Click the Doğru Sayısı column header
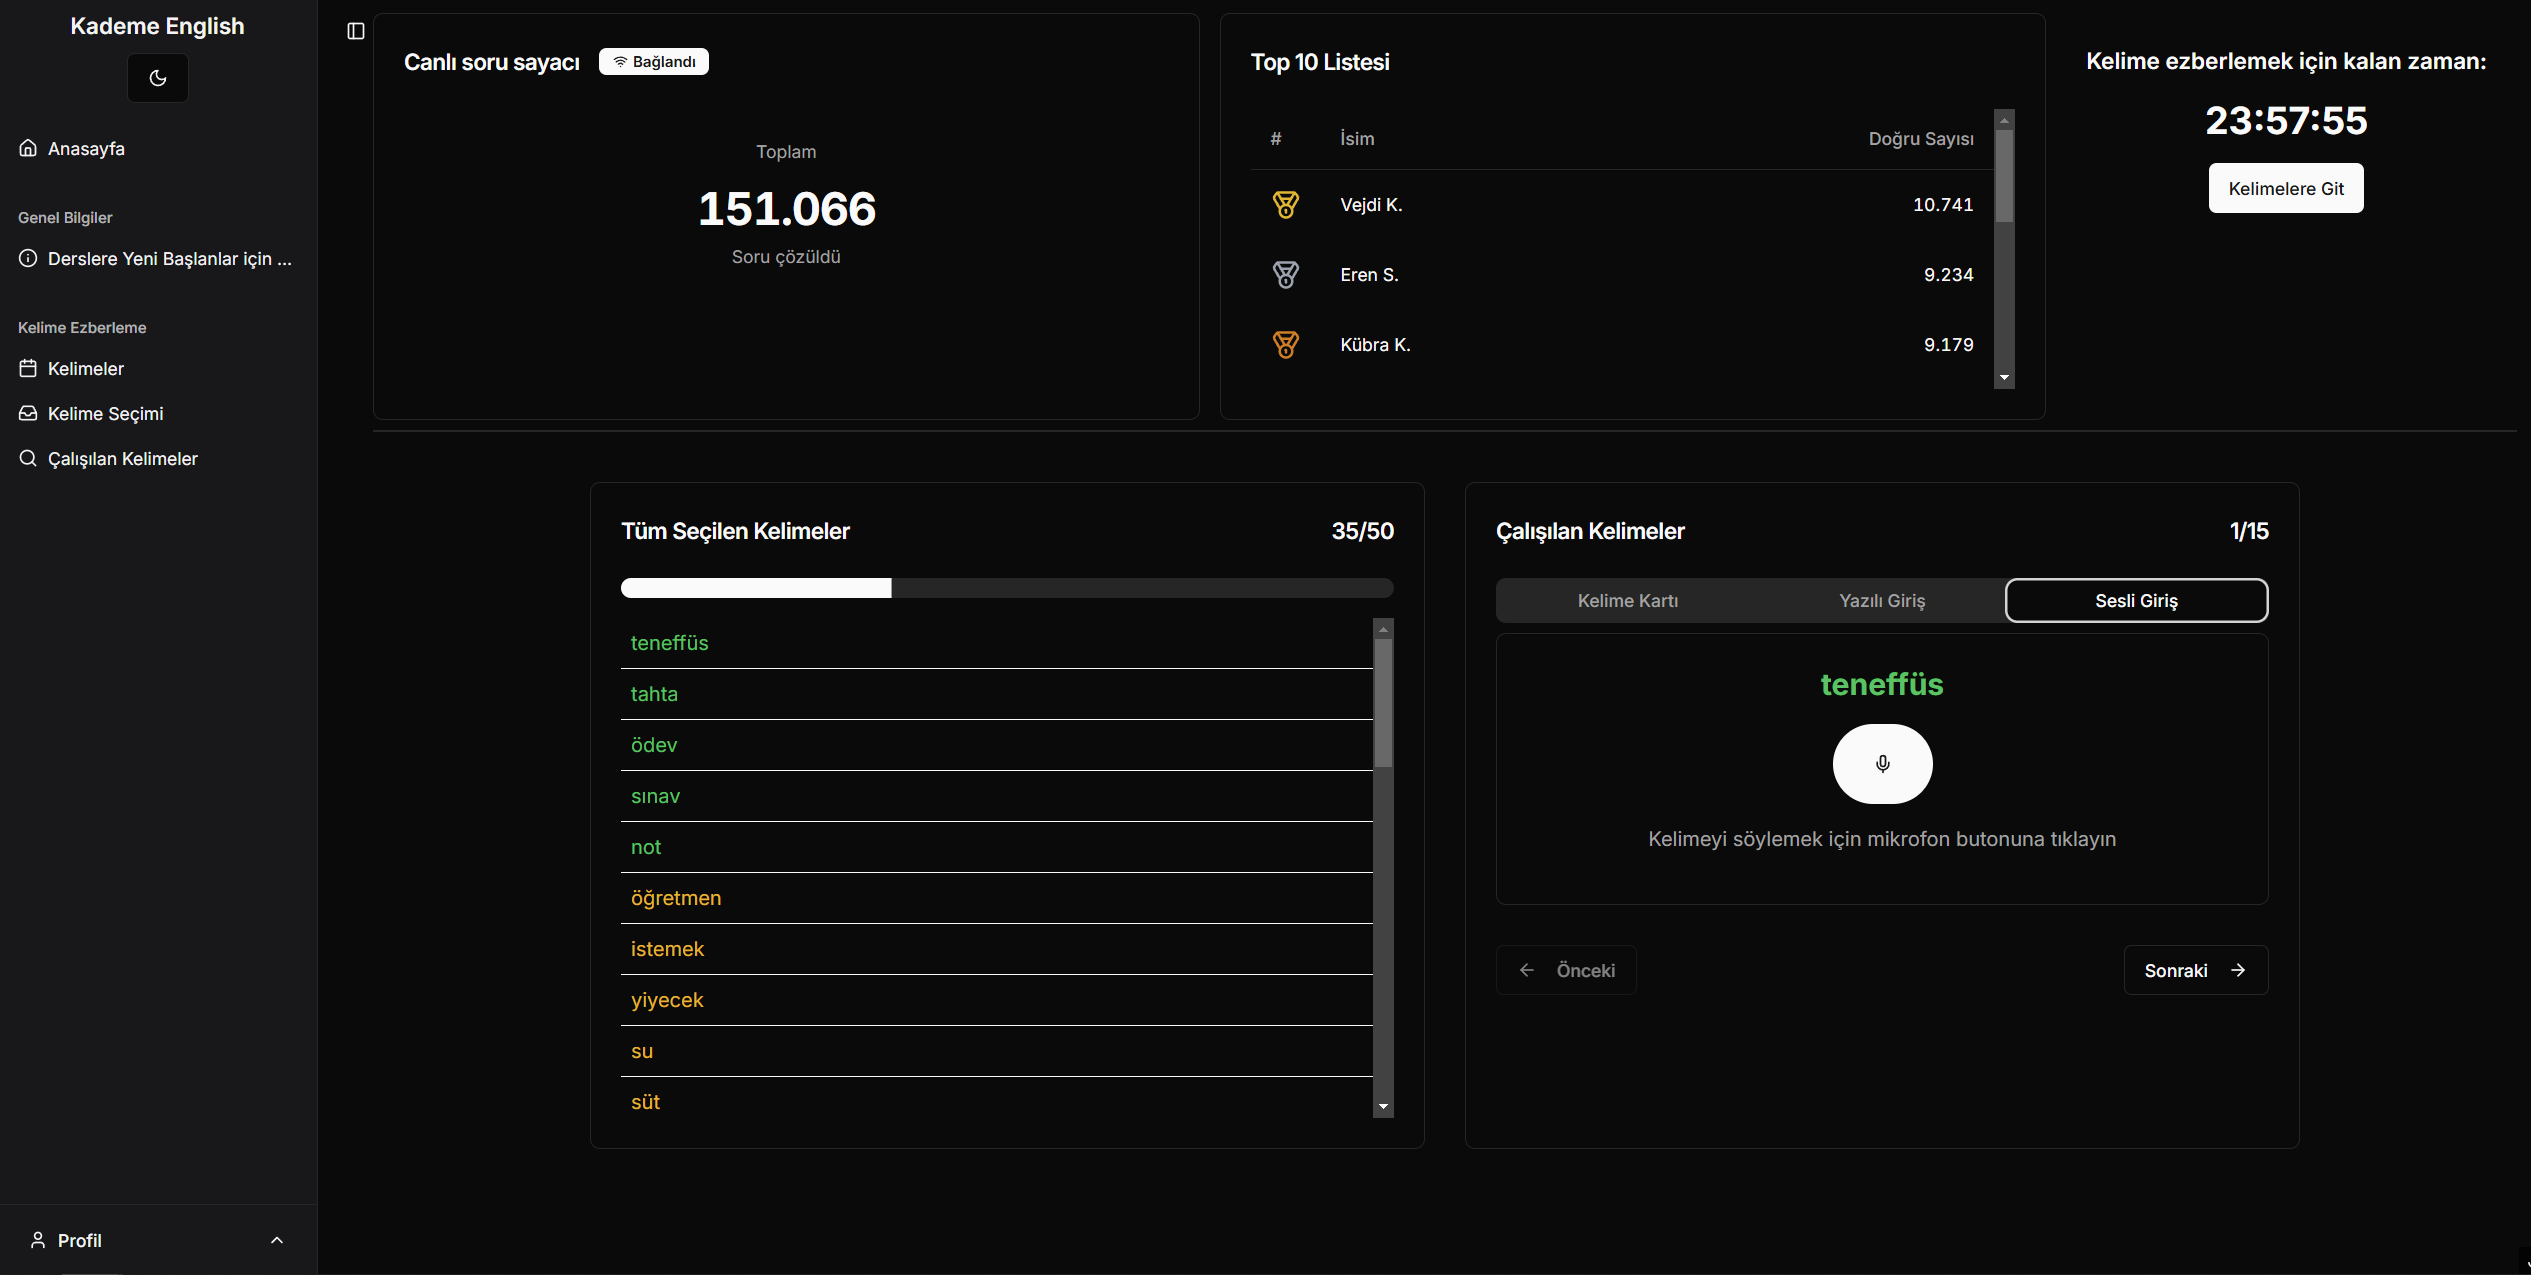This screenshot has width=2531, height=1275. pos(1921,139)
